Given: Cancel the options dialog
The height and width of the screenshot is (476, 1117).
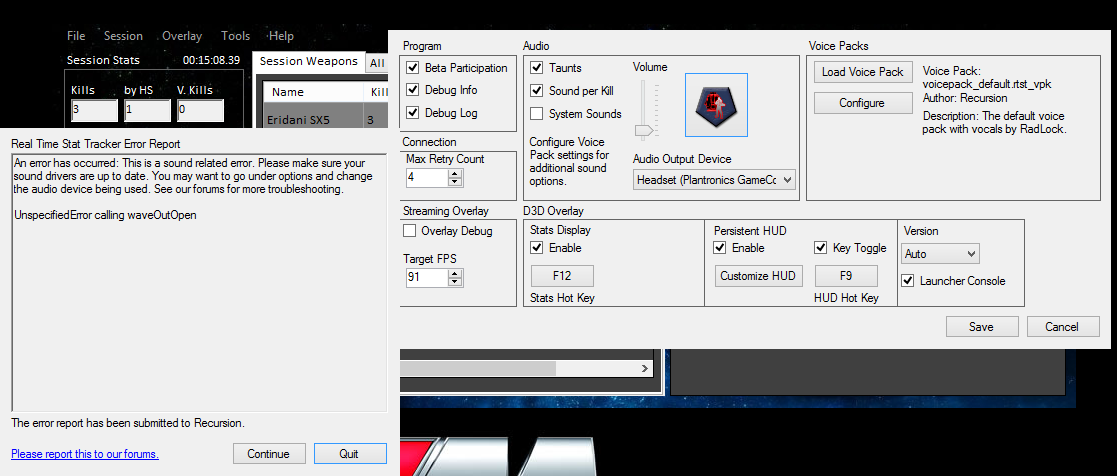Looking at the screenshot, I should tap(1062, 327).
